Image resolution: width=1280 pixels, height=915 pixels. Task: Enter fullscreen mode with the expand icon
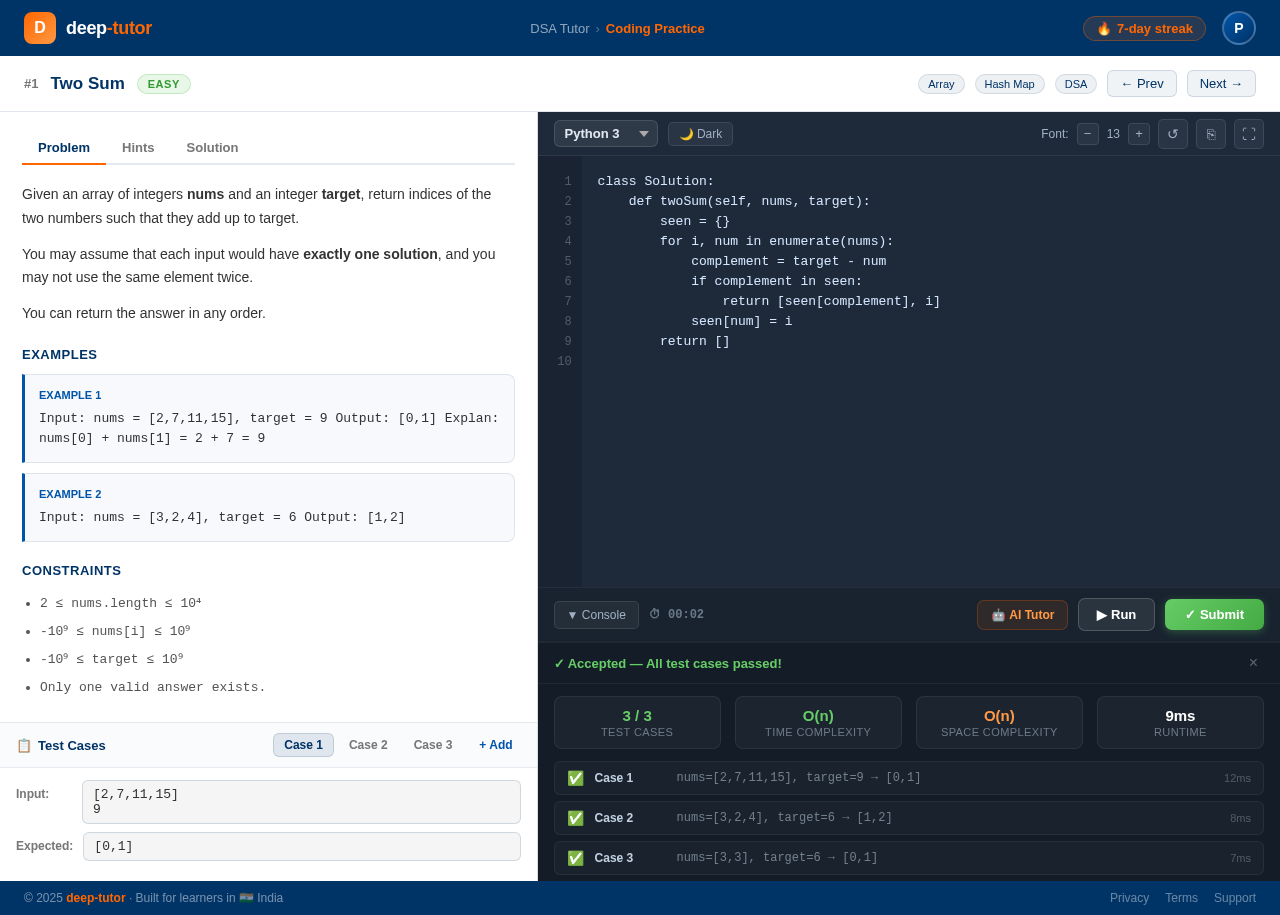[x=1248, y=133]
